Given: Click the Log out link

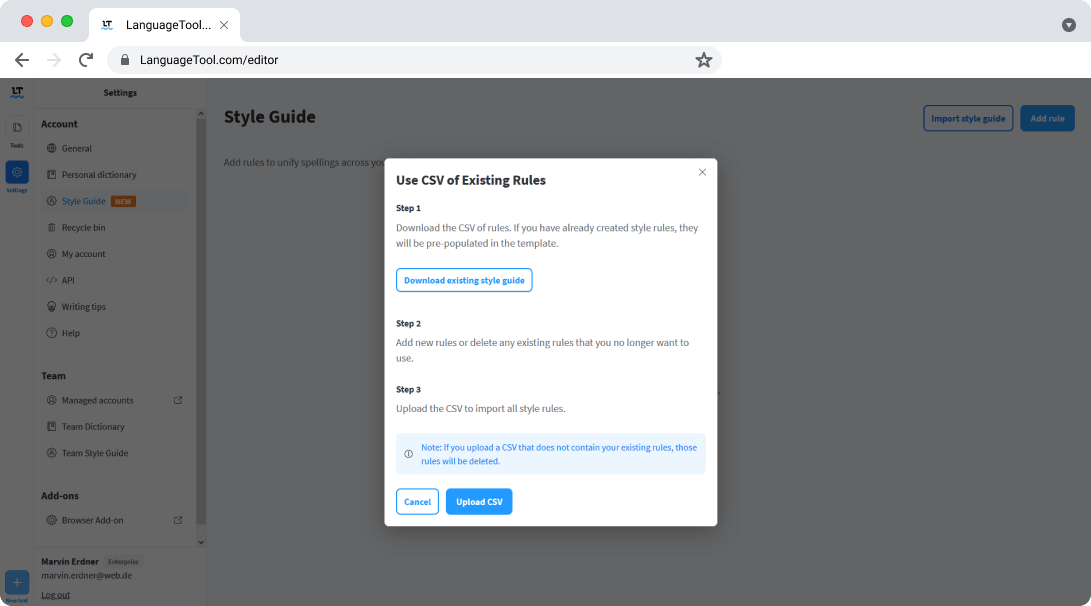Looking at the screenshot, I should [x=56, y=595].
